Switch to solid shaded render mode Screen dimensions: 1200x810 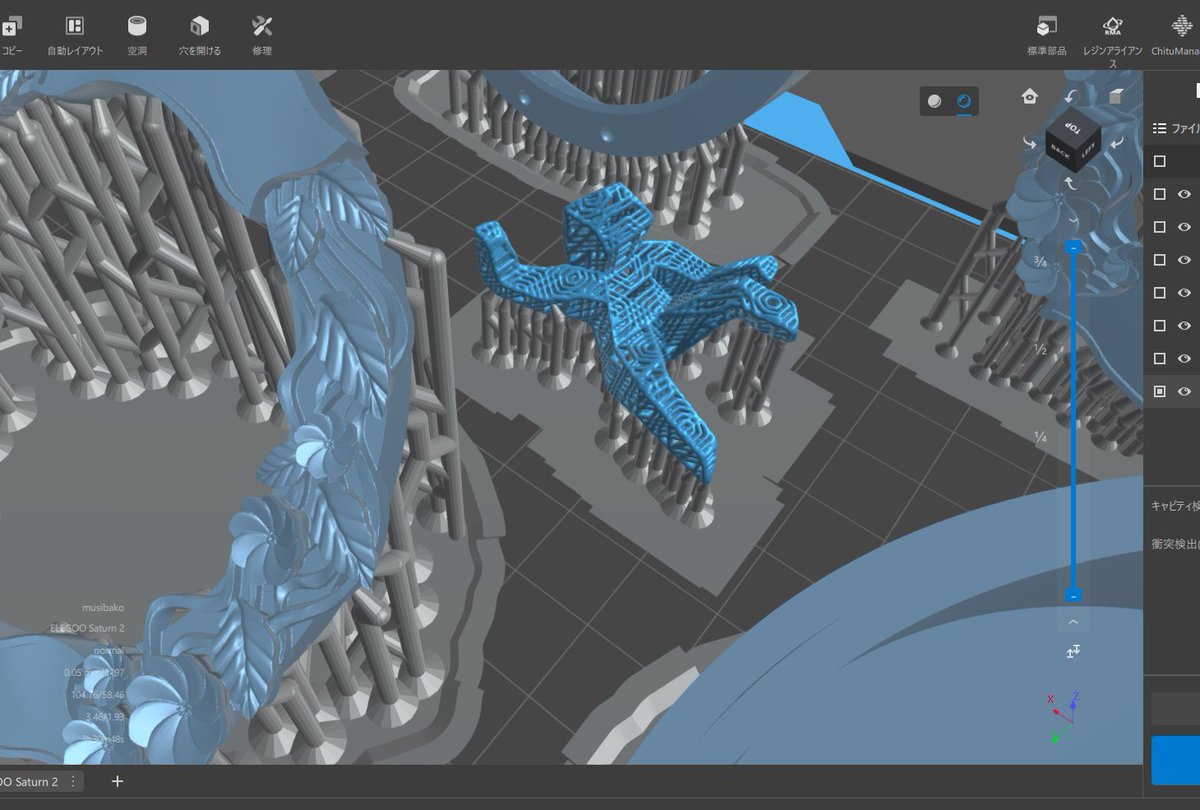934,101
